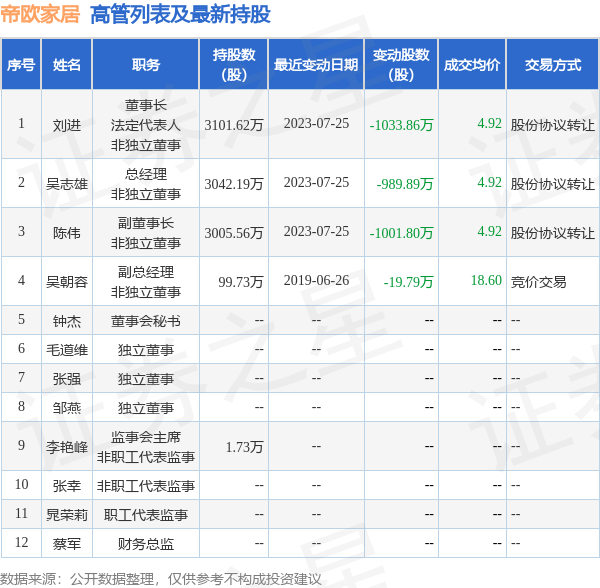Click the name 毛道维
The width and height of the screenshot is (600, 588).
coord(67,350)
